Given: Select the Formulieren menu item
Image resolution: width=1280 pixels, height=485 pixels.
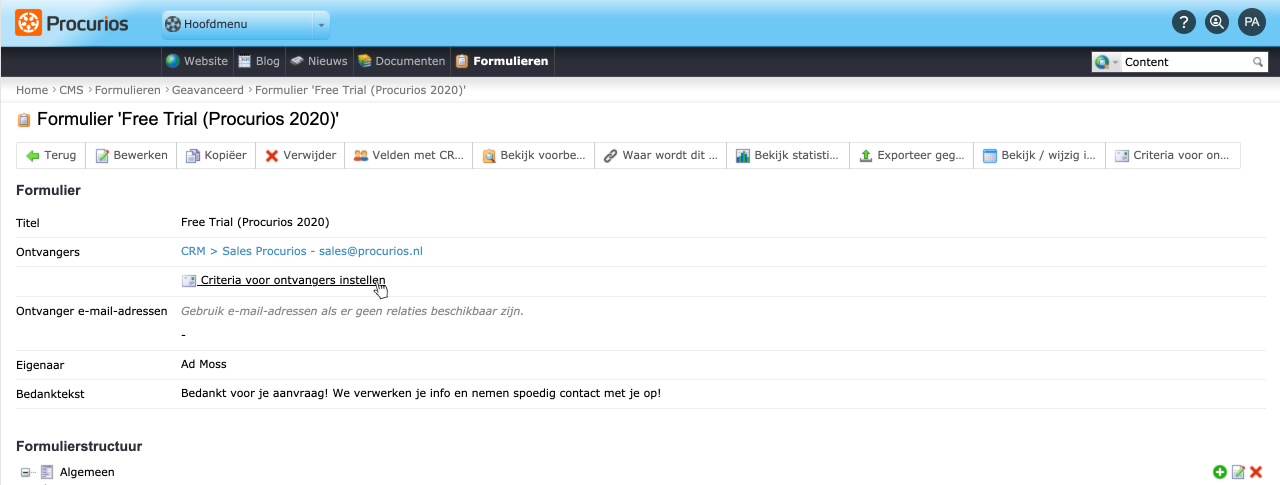Looking at the screenshot, I should point(502,61).
